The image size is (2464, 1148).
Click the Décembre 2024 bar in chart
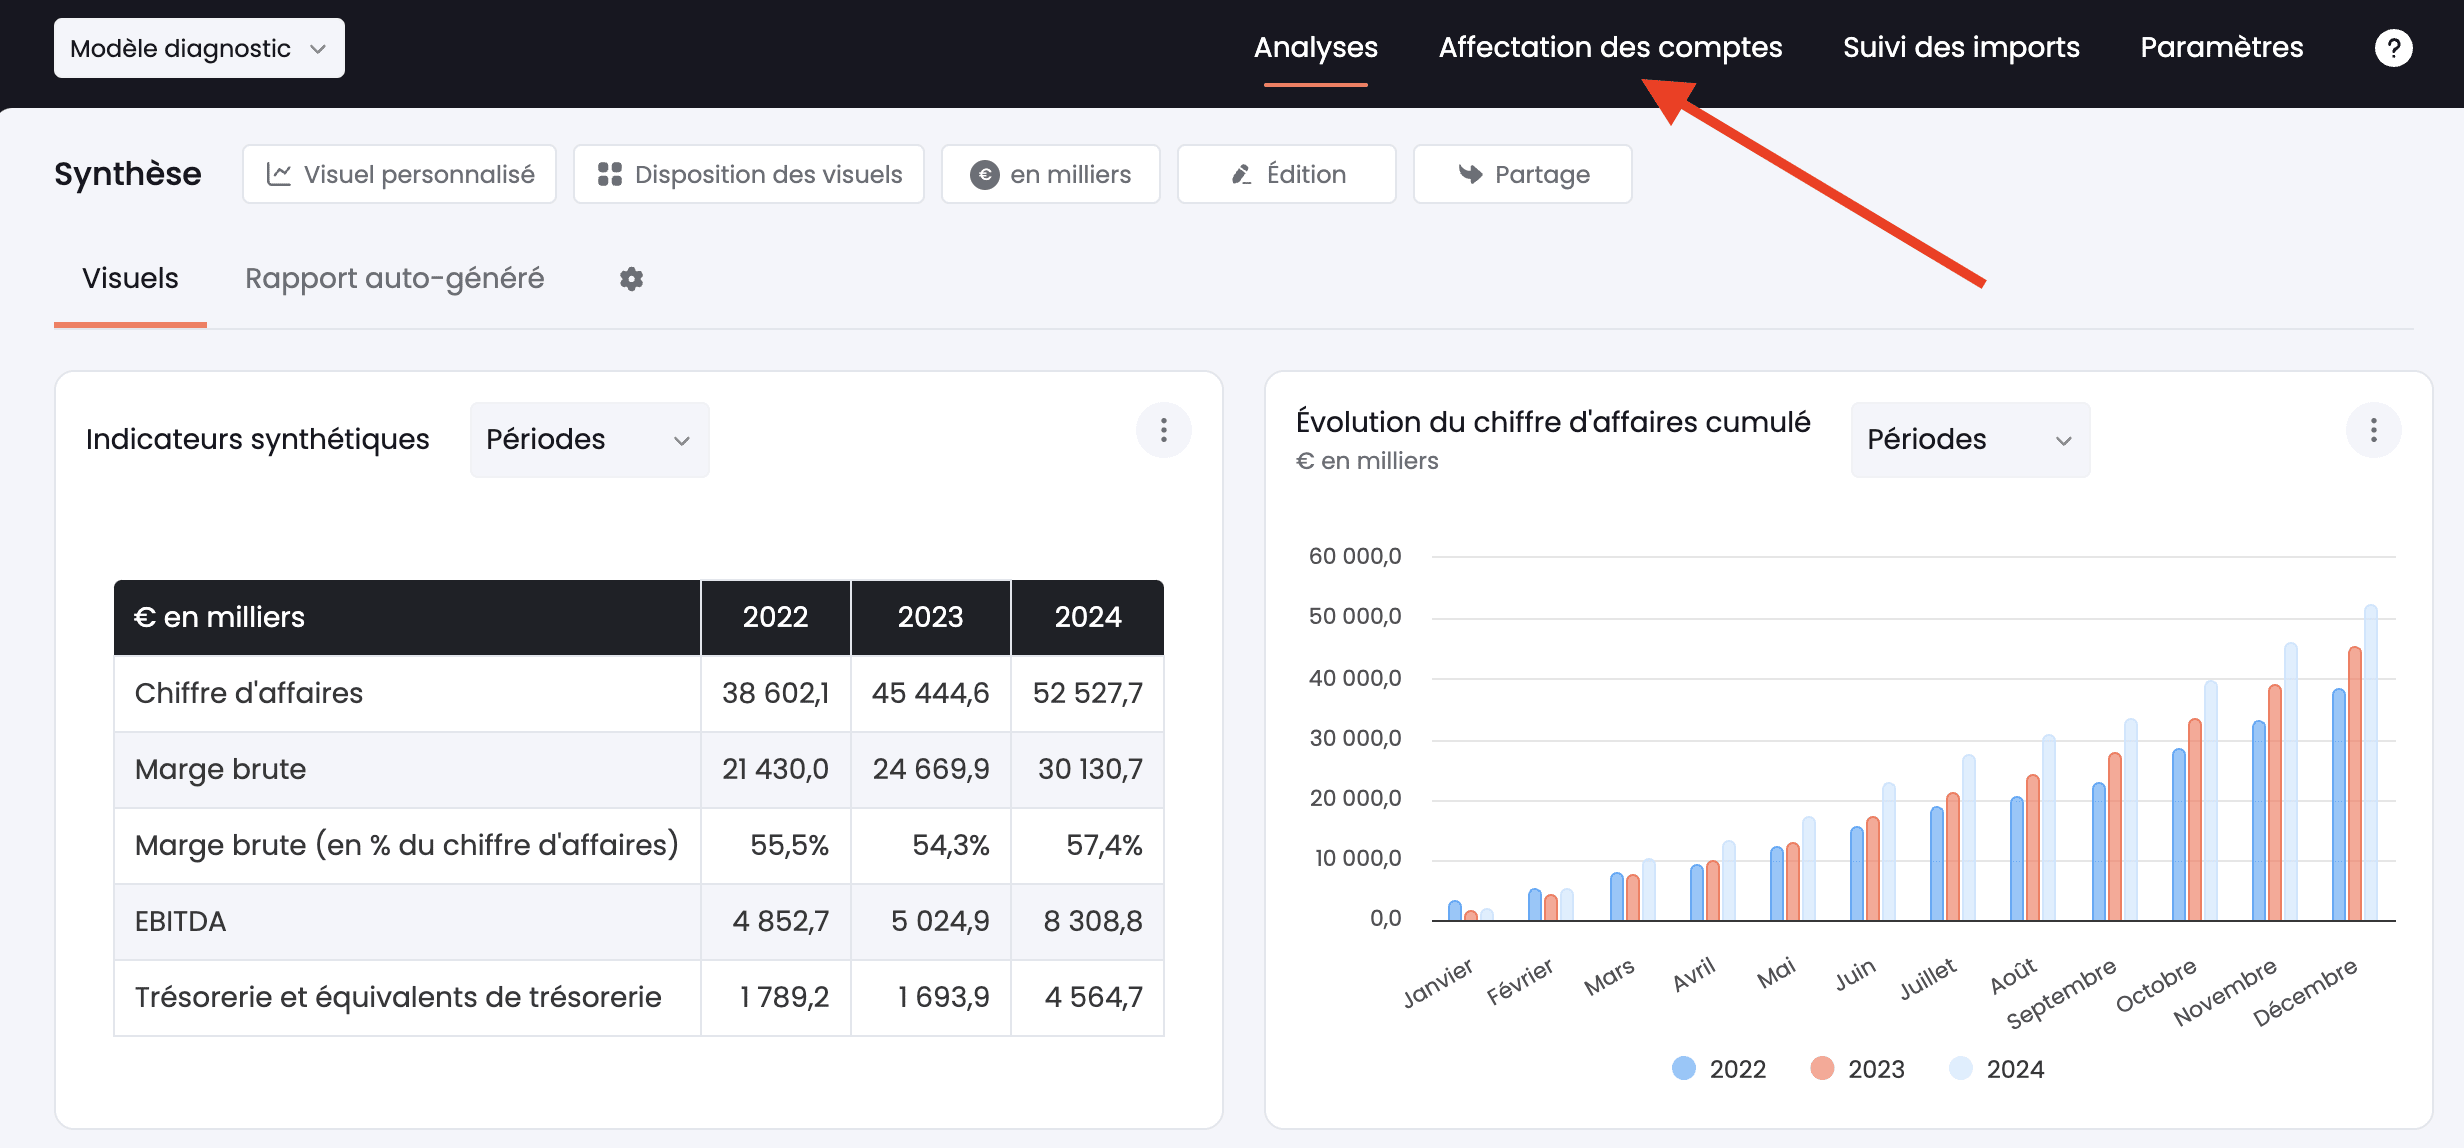point(2370,762)
